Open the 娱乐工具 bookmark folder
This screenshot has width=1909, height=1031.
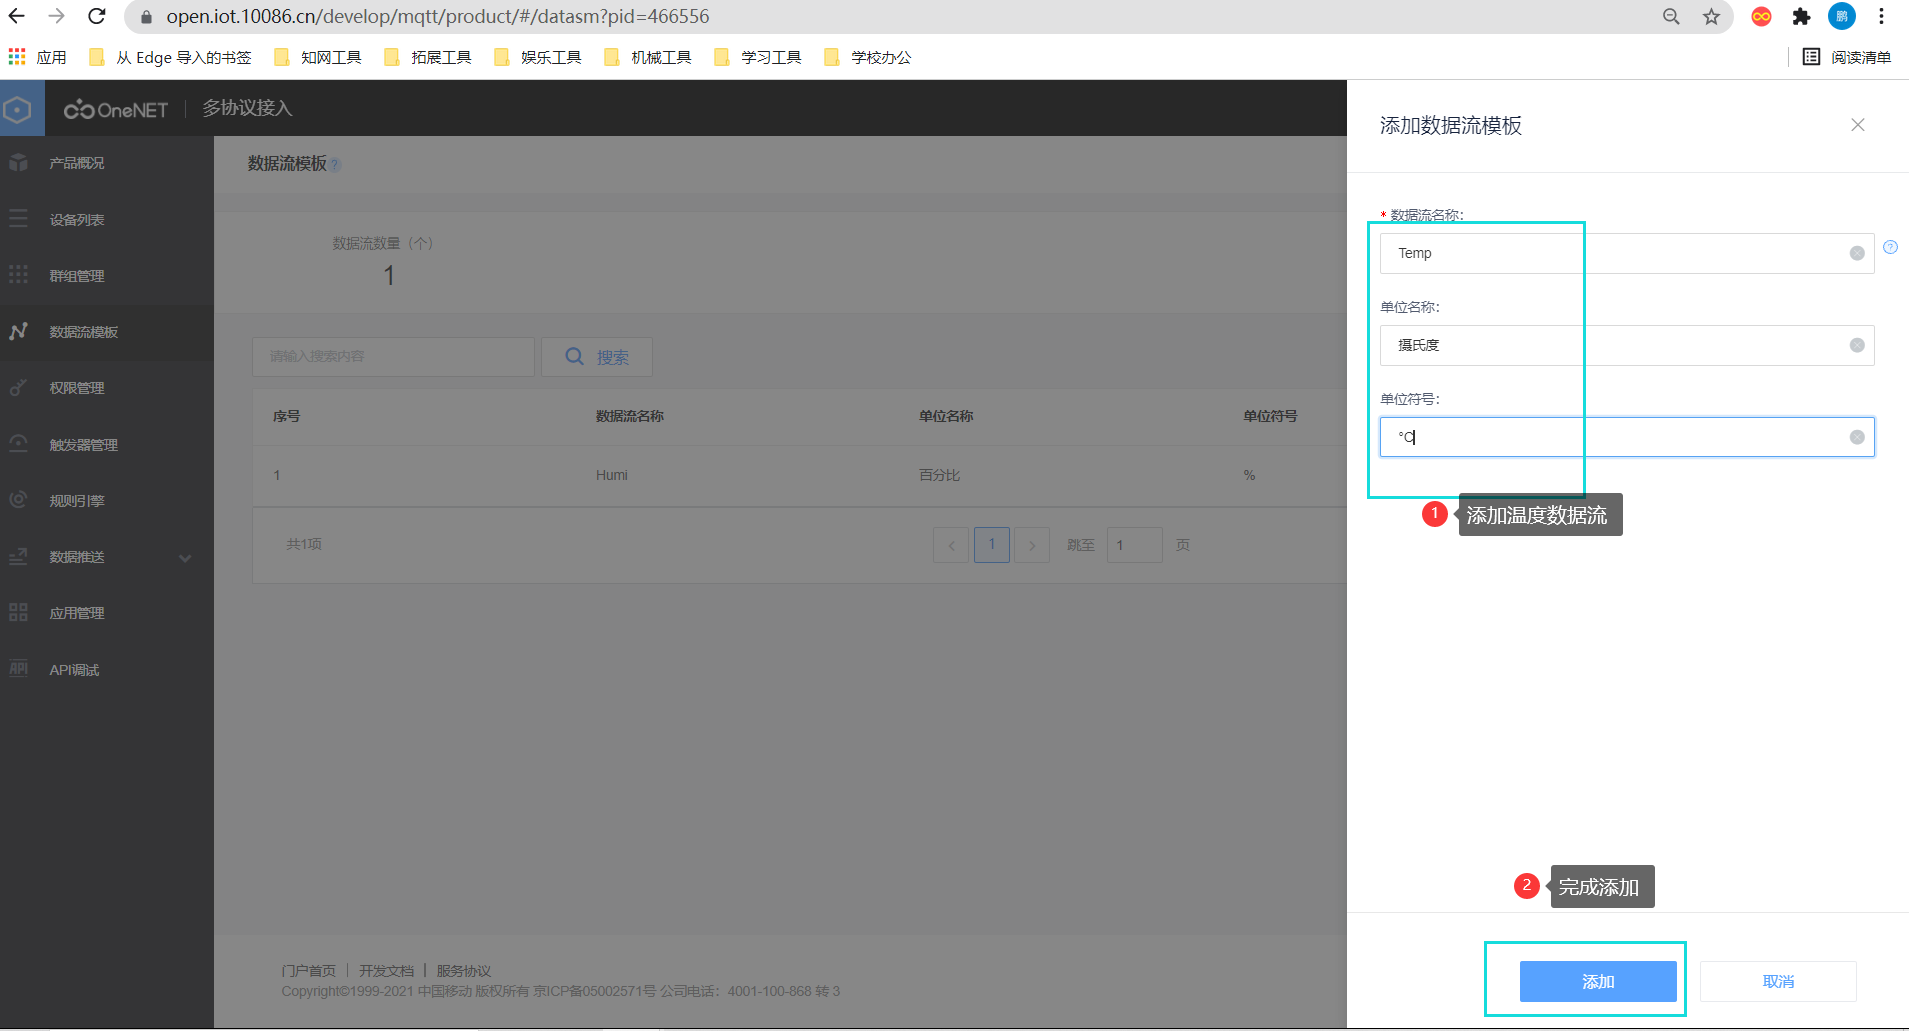tap(538, 57)
